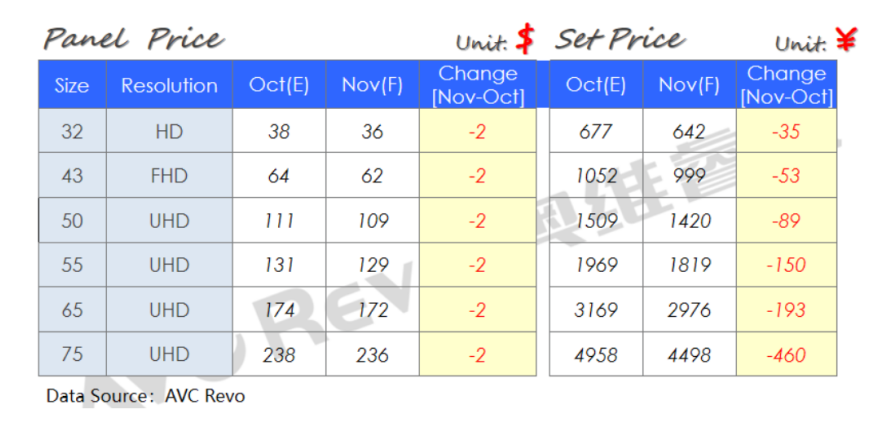
Task: Click the set price value 1052
Action: (596, 176)
